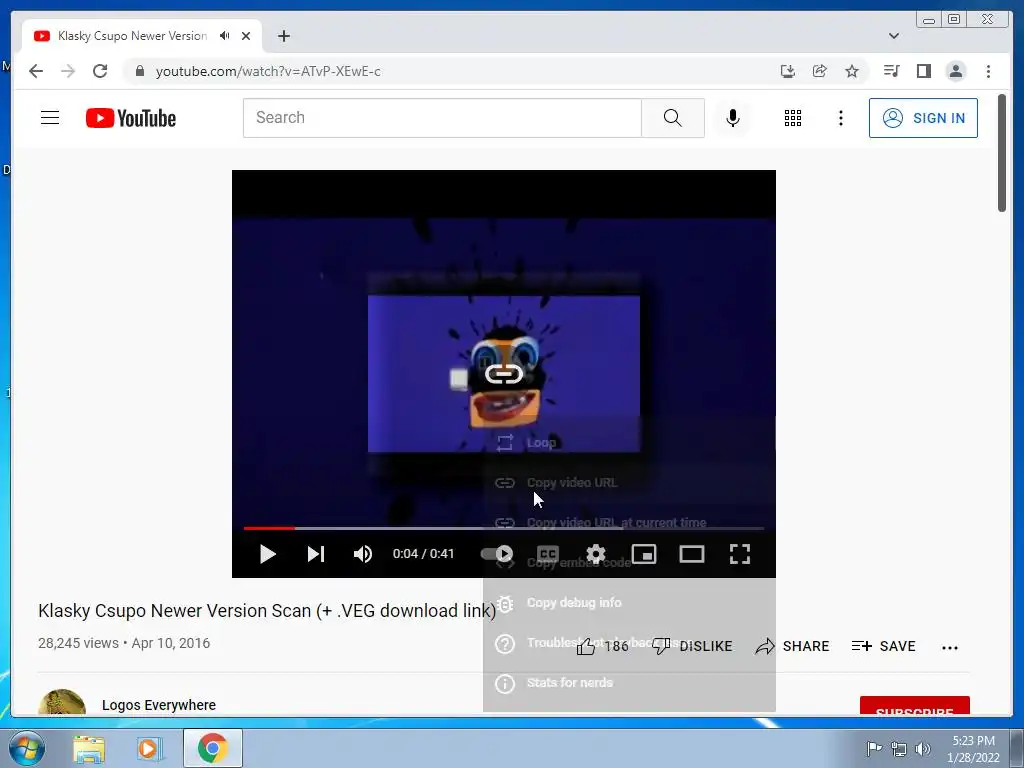
Task: Launch Windows Media Player from taskbar
Action: (149, 748)
